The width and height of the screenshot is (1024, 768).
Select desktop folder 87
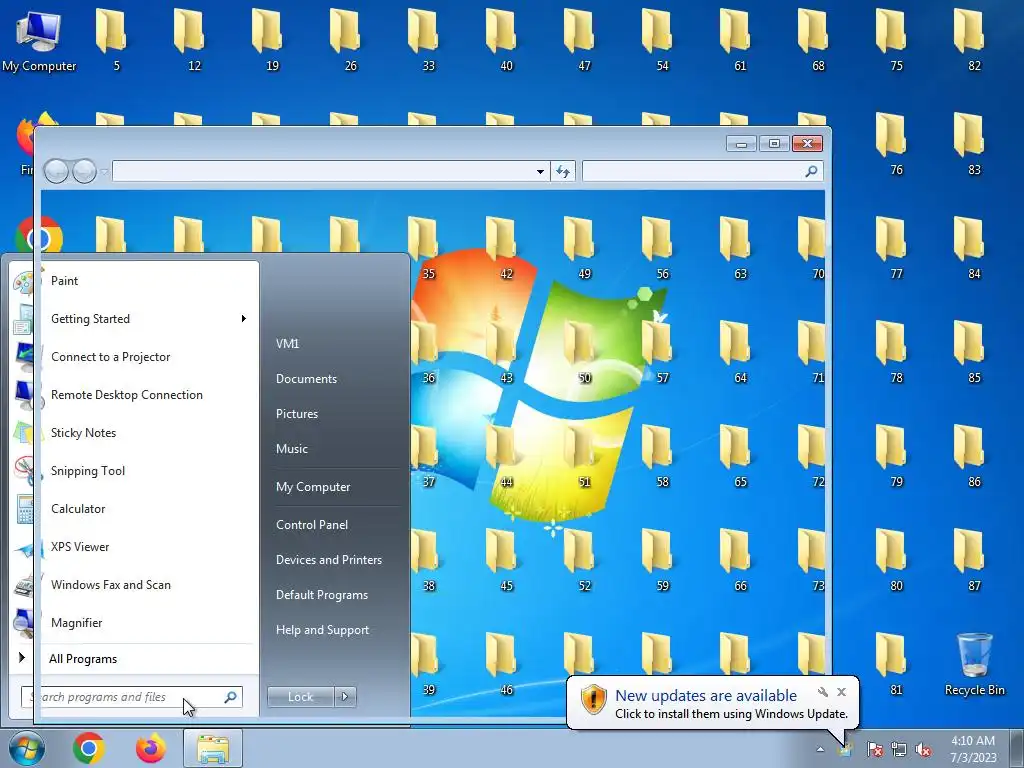pos(970,560)
